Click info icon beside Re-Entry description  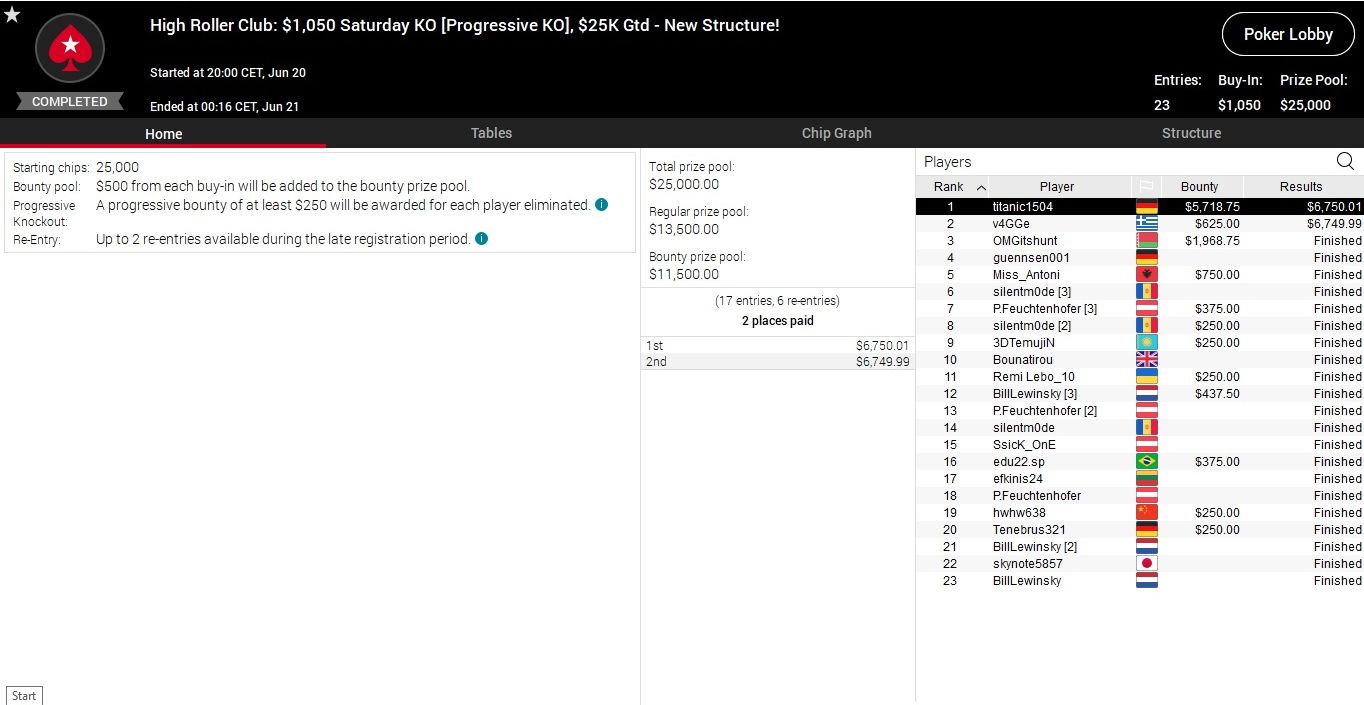(482, 239)
